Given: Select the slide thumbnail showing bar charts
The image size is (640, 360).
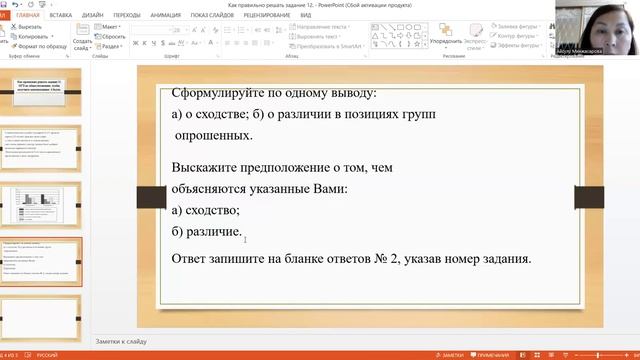Looking at the screenshot, I should (x=40, y=205).
